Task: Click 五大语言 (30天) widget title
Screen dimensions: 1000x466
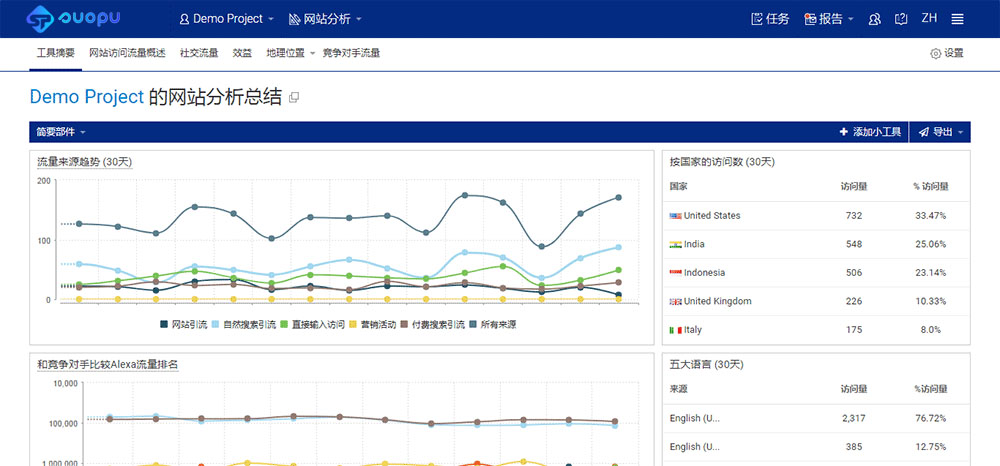Action: pos(707,365)
